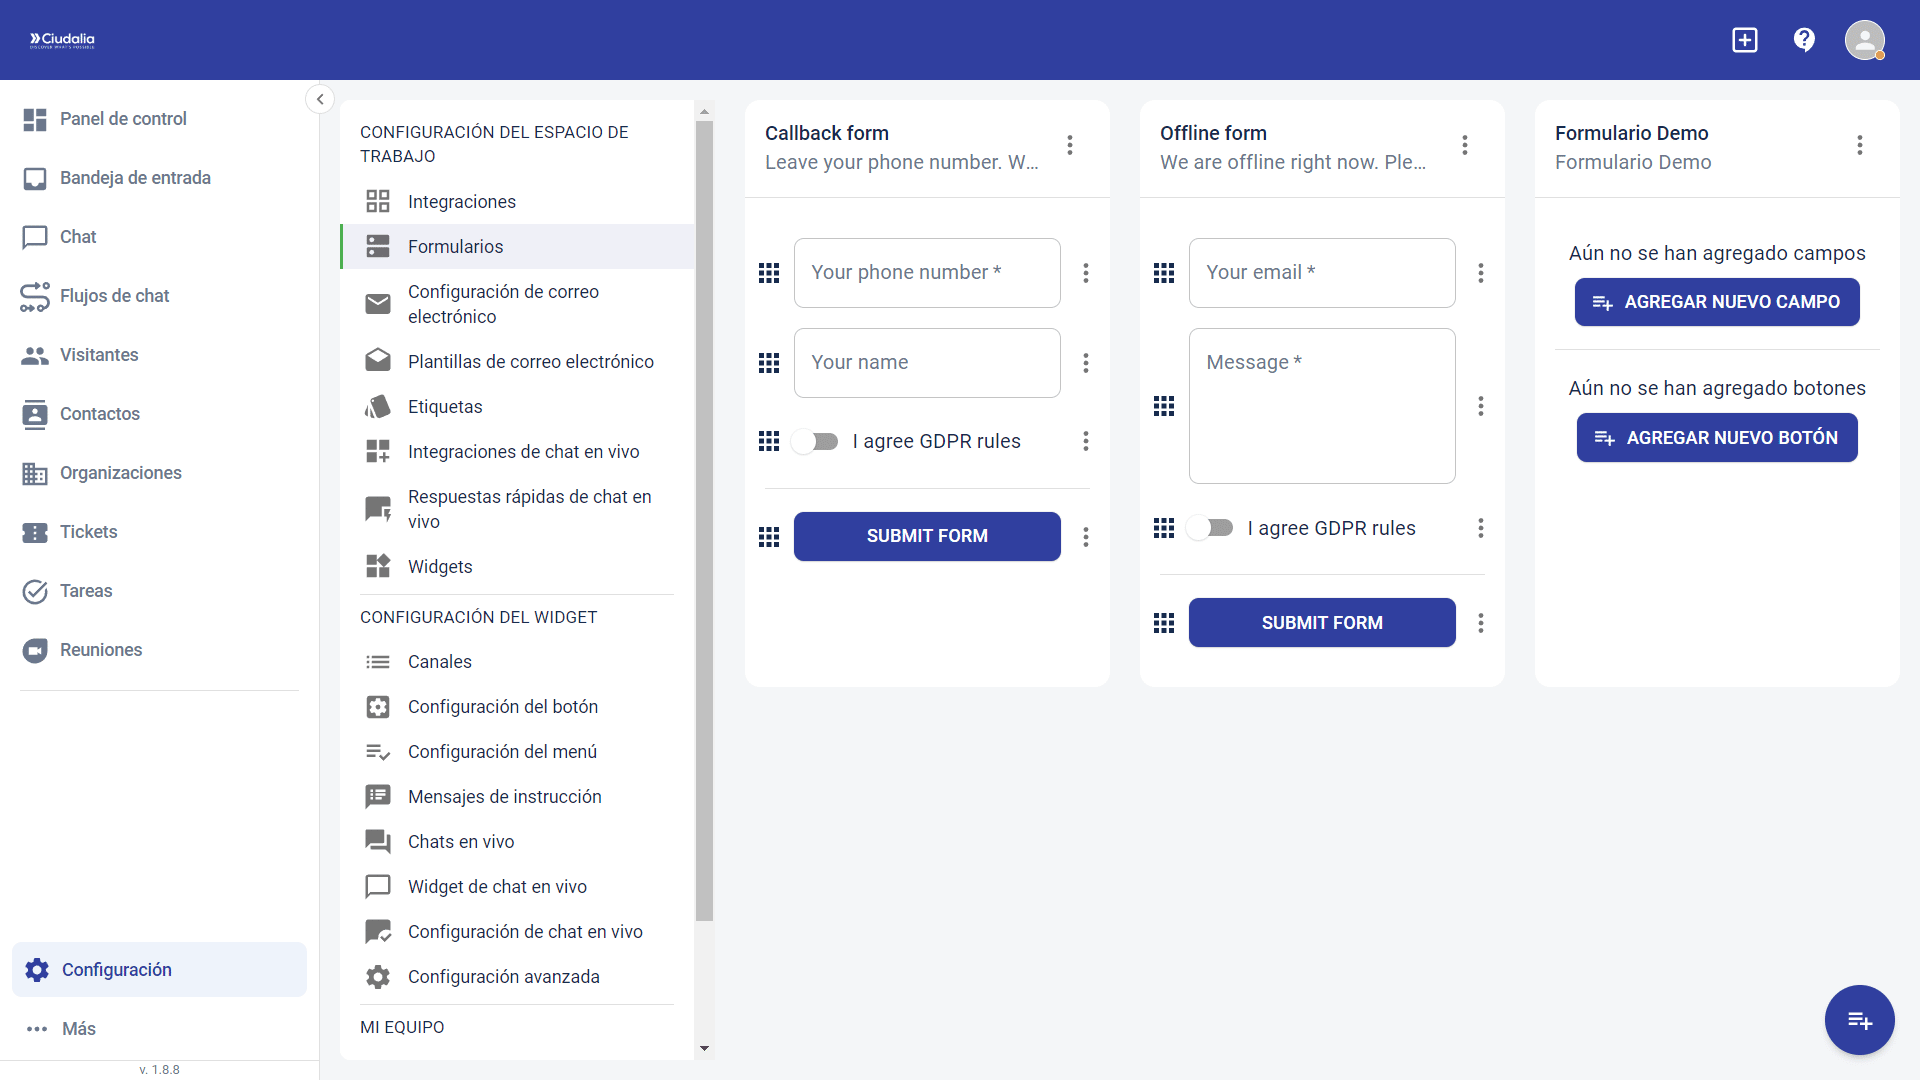This screenshot has height=1080, width=1920.
Task: Open Callback form three-dot options menu
Action: coord(1070,145)
